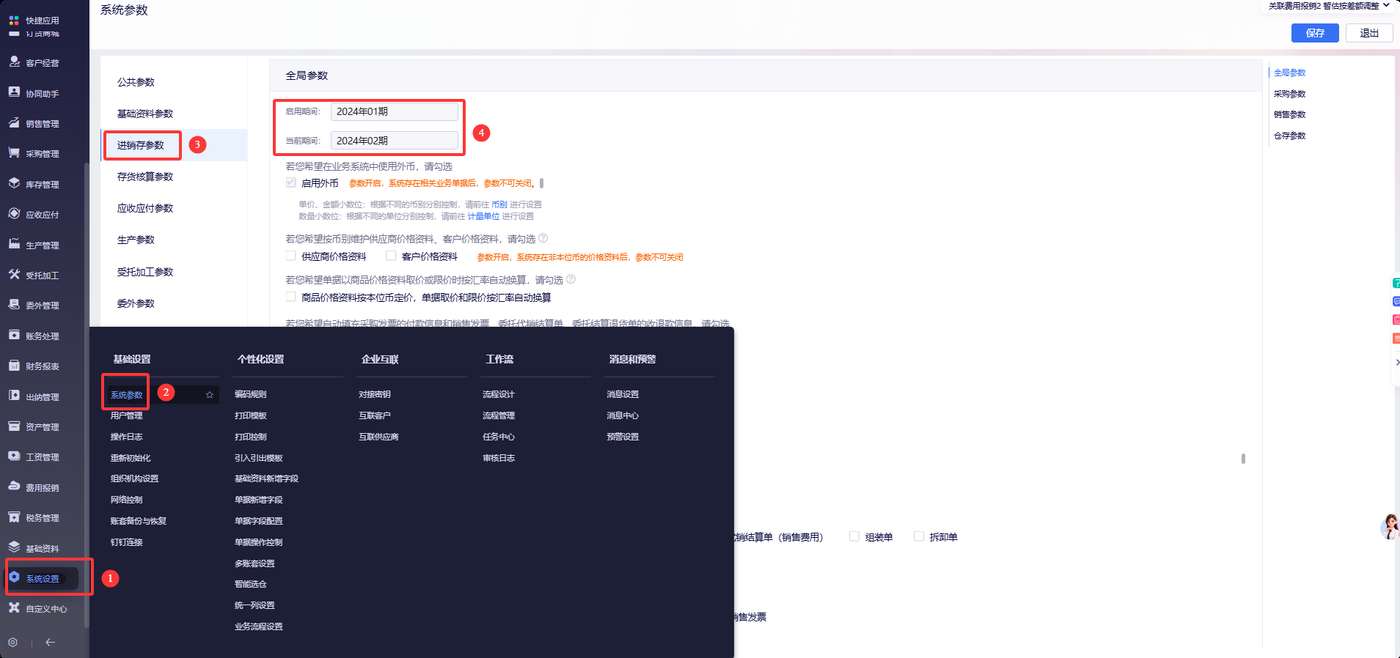Open the 库存管理 sidebar icon
Viewport: 1400px width, 658px height.
[14, 184]
